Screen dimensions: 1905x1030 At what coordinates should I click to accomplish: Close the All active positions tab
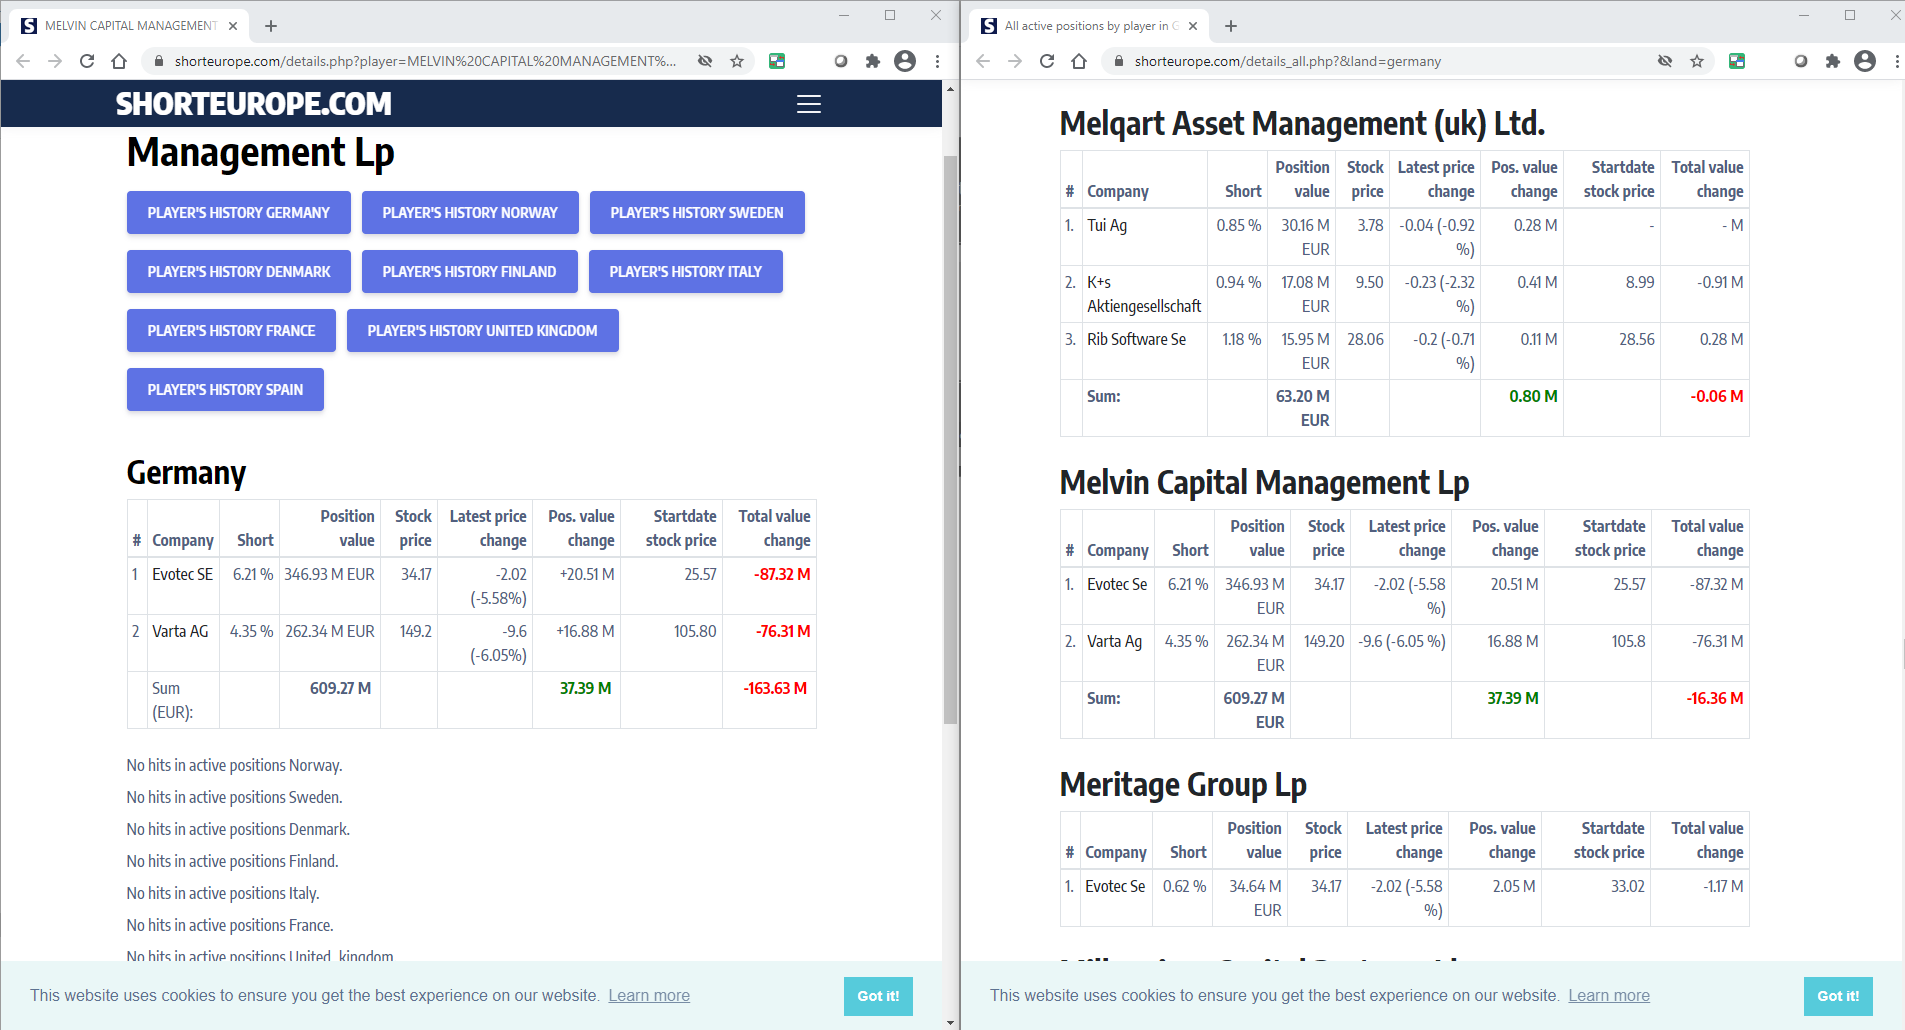point(1193,26)
